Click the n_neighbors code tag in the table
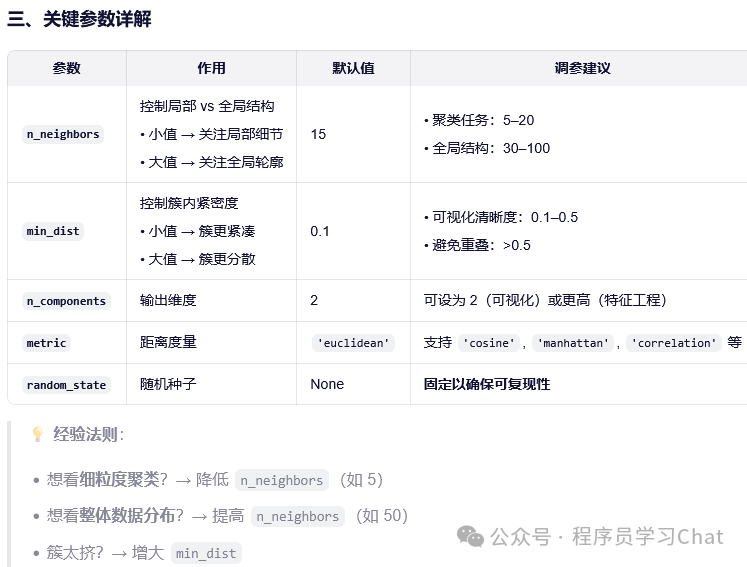747x567 pixels. tap(63, 134)
